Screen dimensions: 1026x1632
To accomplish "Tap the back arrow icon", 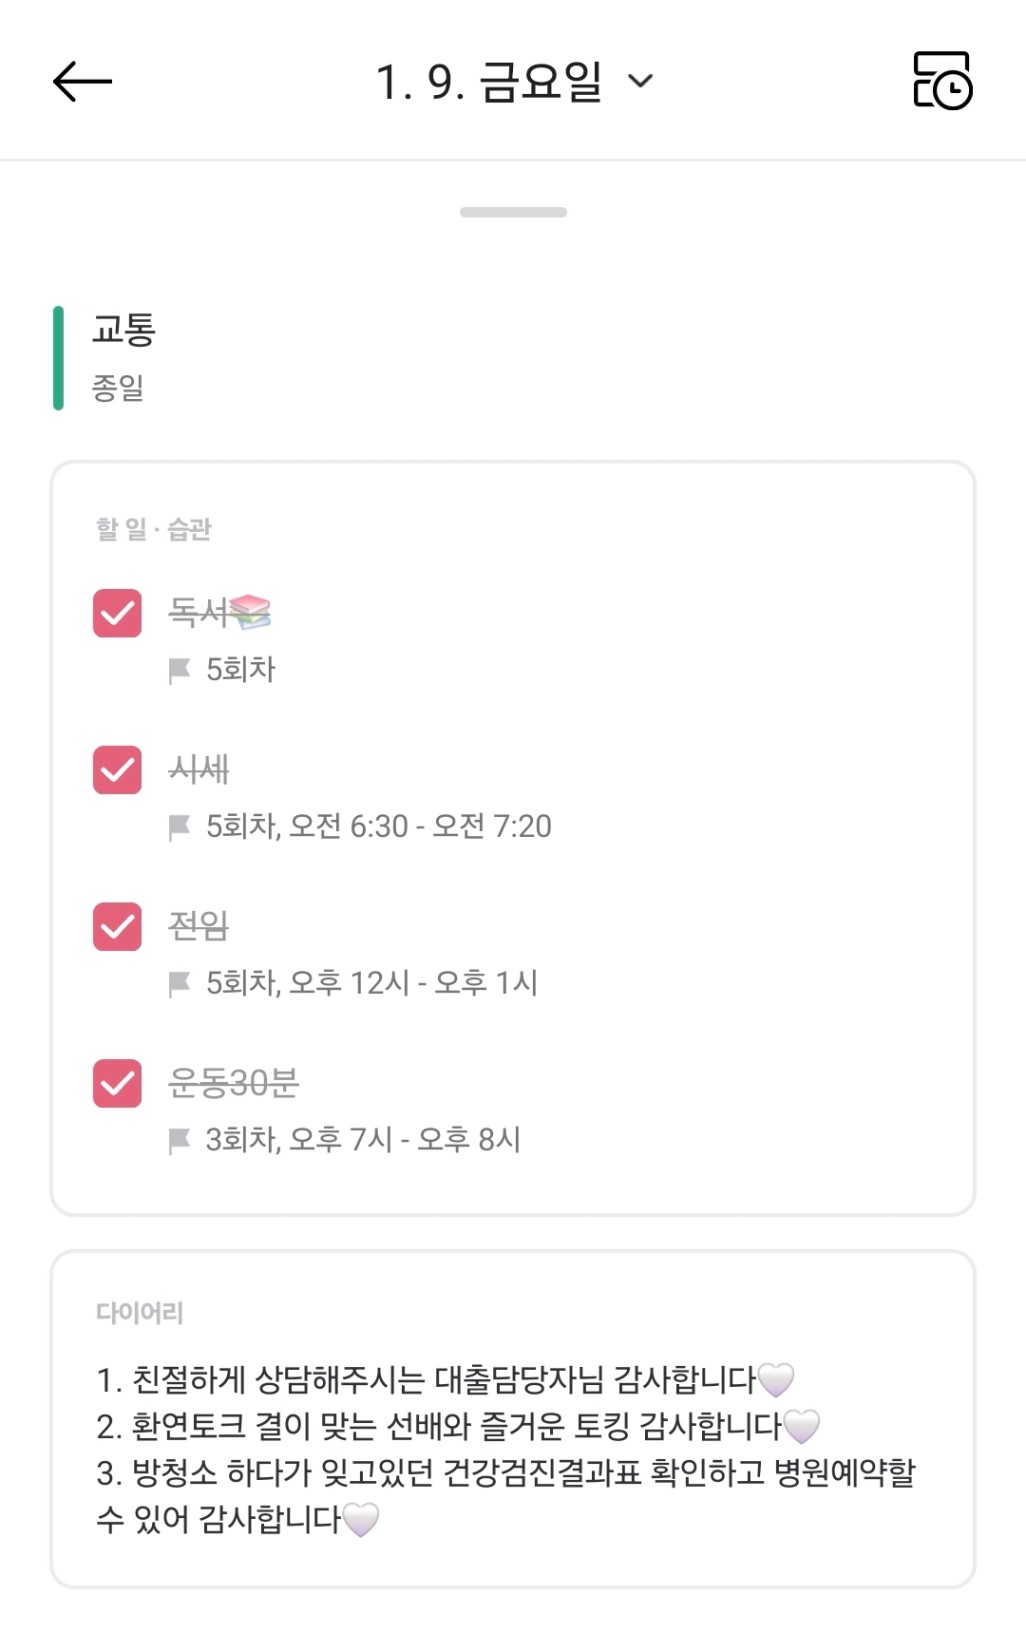I will pyautogui.click(x=82, y=82).
